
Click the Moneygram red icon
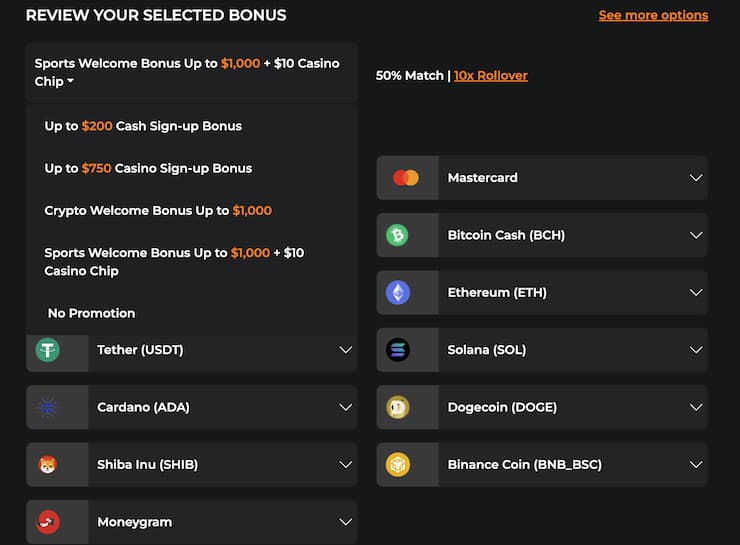[x=48, y=522]
